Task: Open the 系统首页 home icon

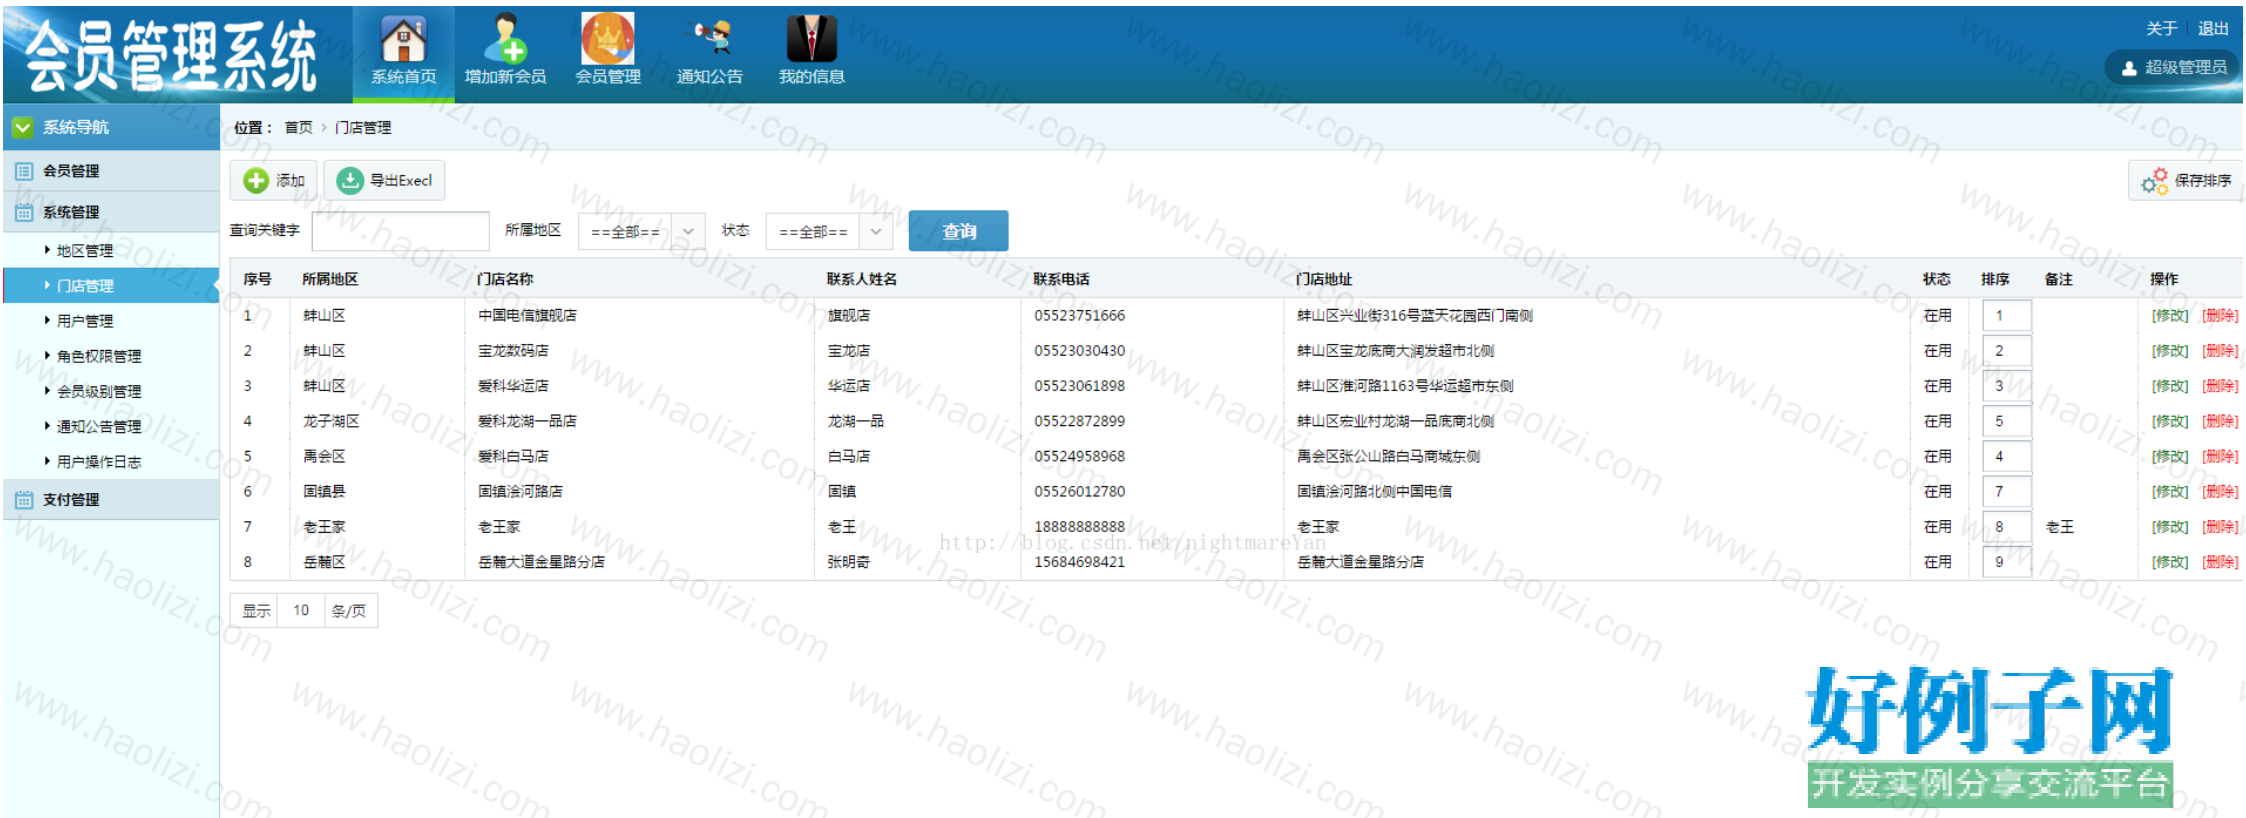Action: point(403,40)
